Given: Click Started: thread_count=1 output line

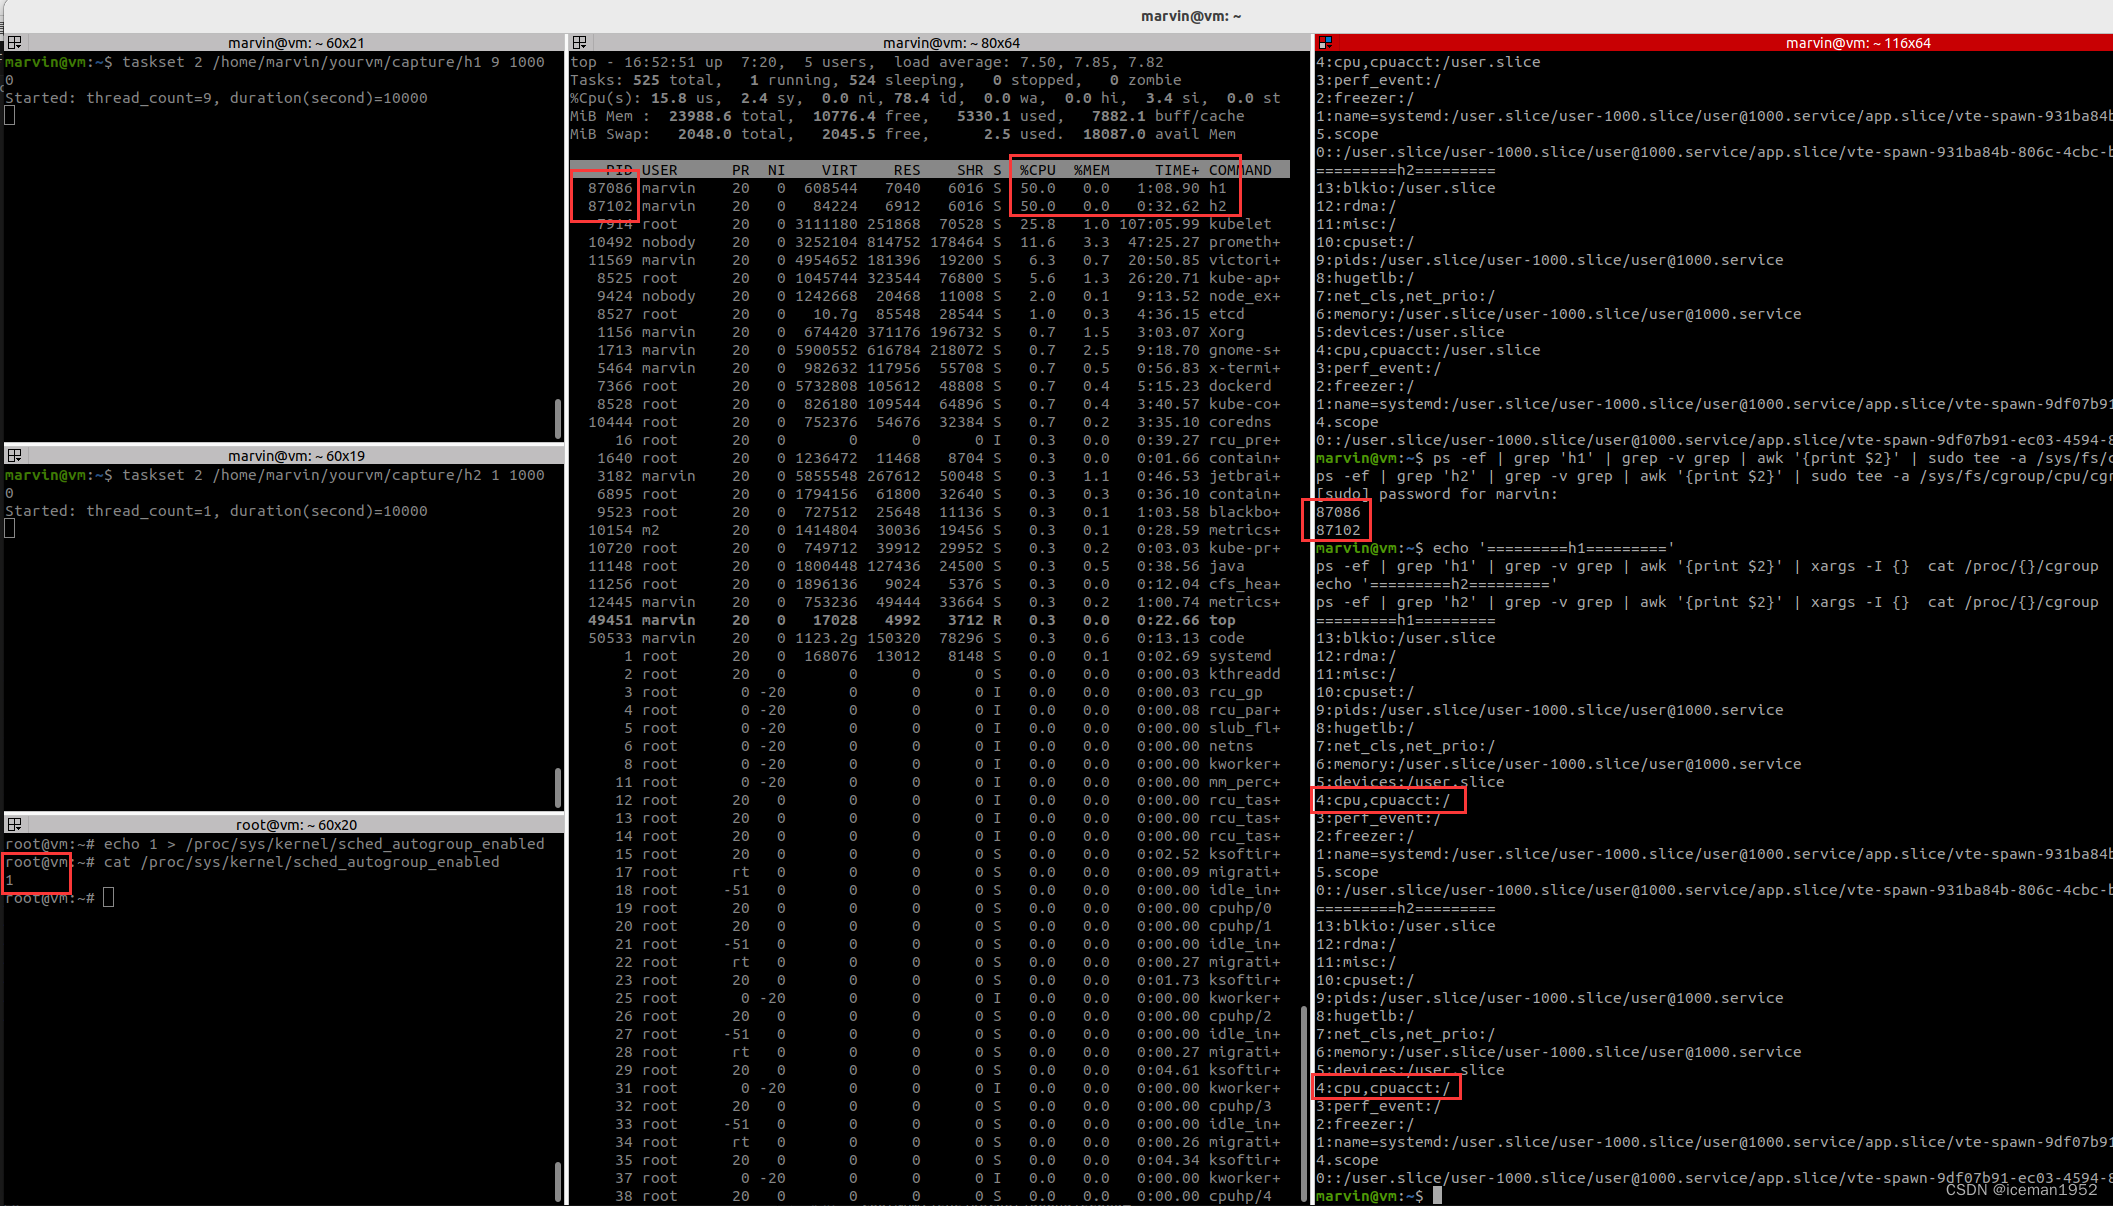Looking at the screenshot, I should point(216,511).
